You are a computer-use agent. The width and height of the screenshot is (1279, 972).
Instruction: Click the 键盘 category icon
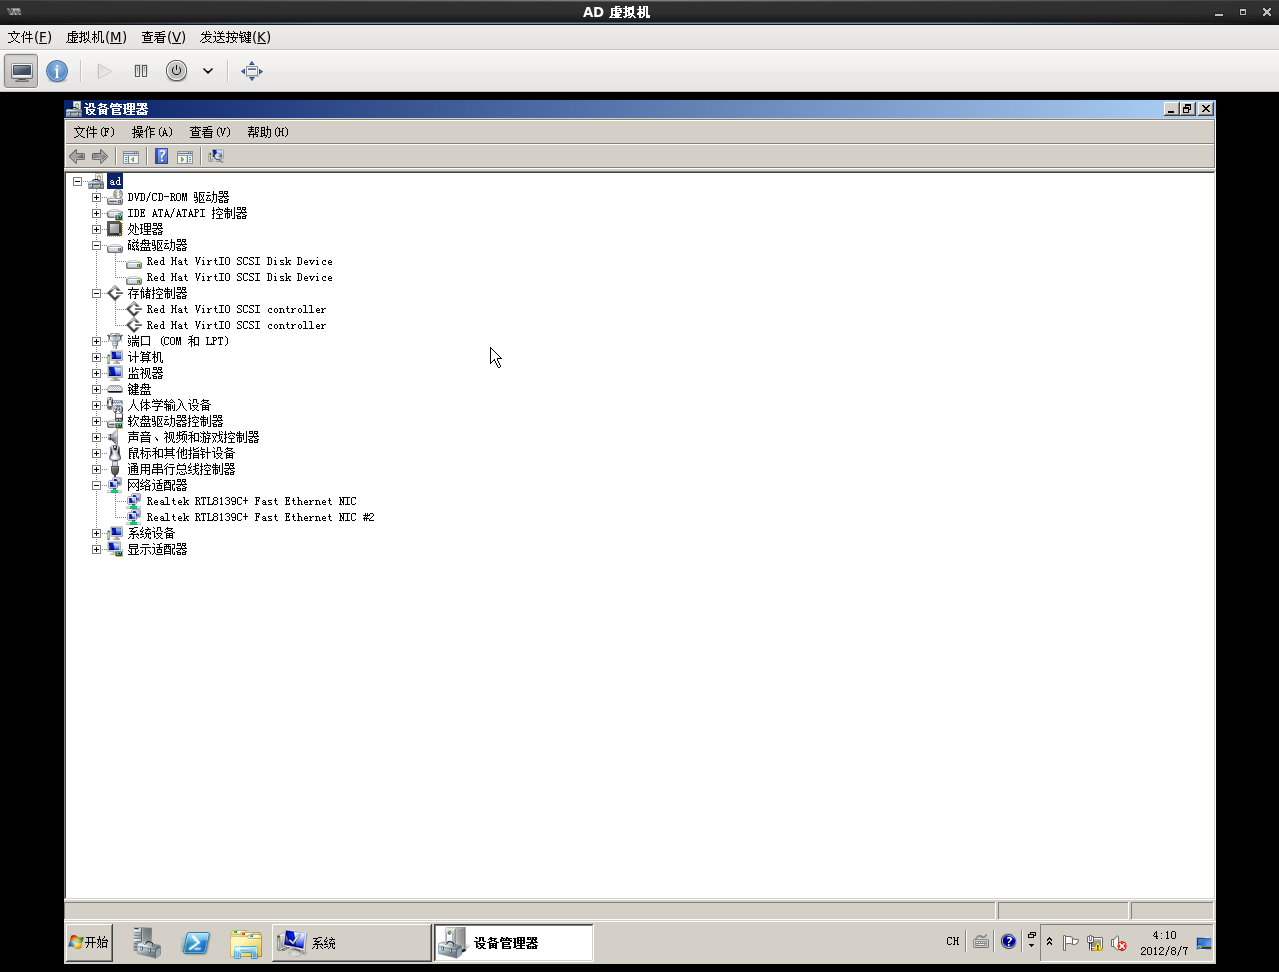click(x=115, y=389)
